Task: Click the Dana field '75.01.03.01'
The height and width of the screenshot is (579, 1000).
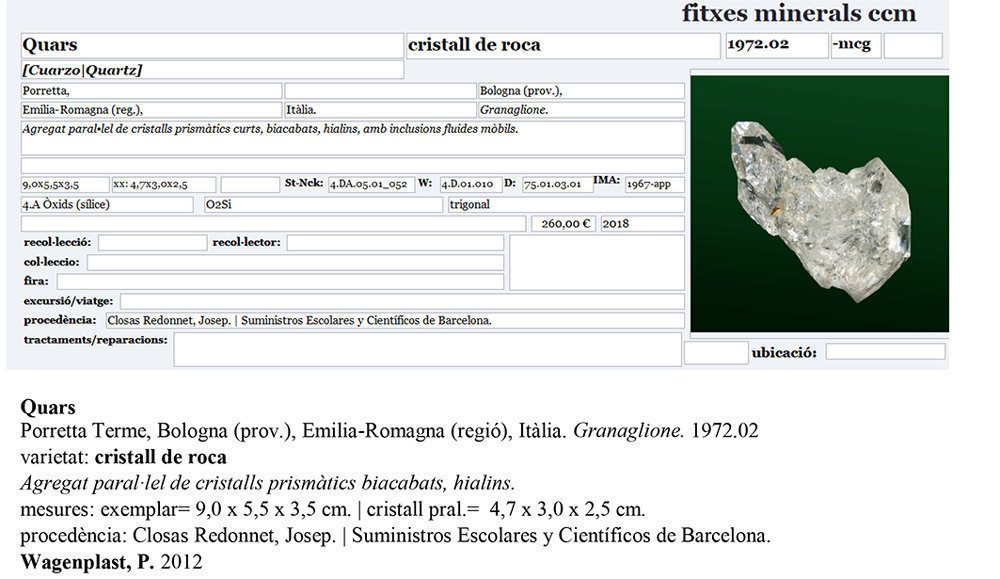Action: click(557, 184)
